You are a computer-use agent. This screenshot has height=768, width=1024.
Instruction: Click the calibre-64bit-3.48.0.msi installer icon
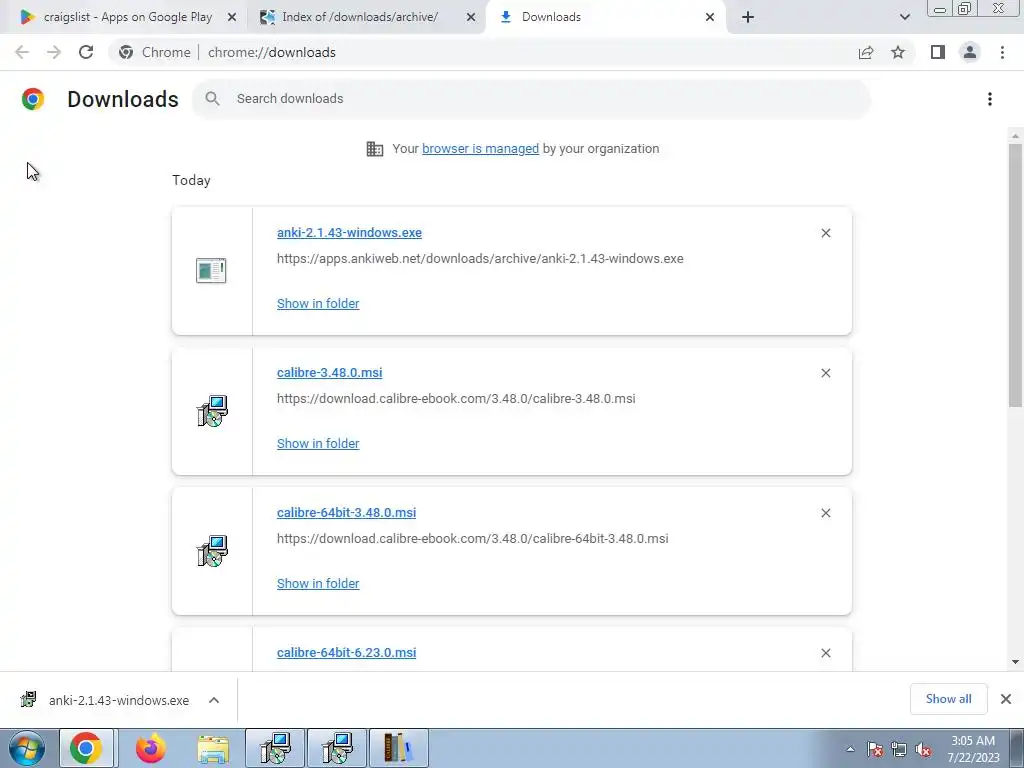tap(212, 551)
